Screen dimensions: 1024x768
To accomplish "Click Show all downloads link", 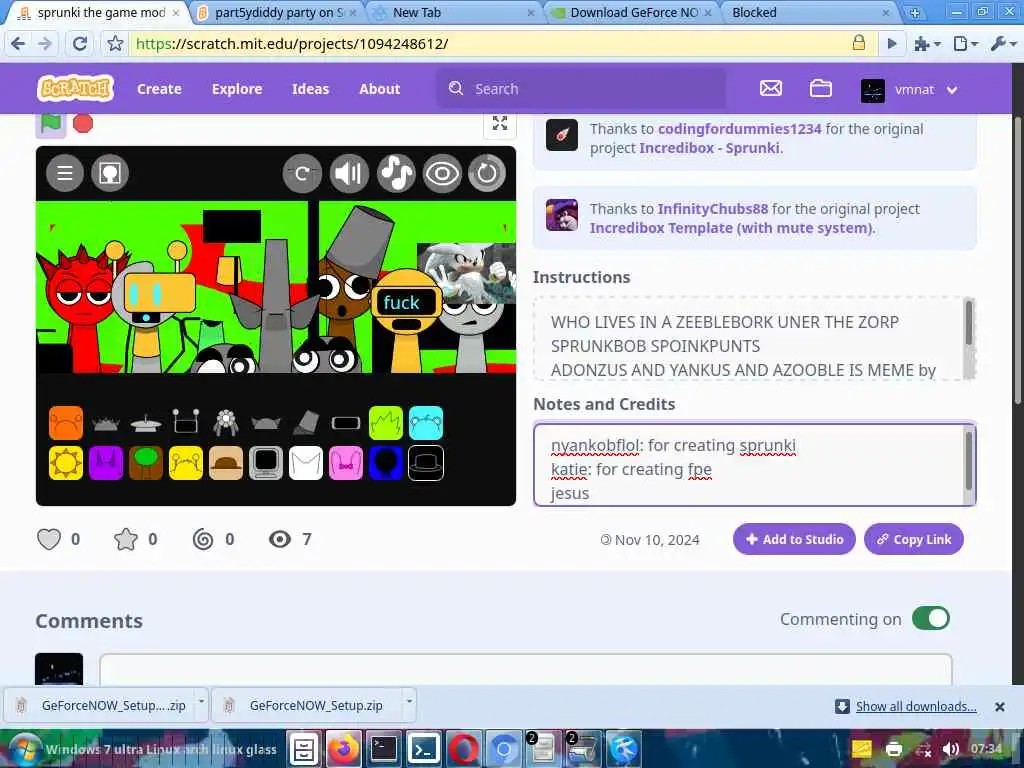I will [x=916, y=706].
